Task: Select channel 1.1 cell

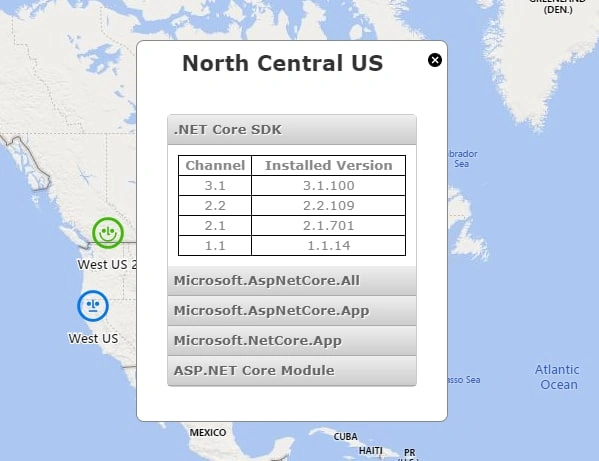Action: click(x=215, y=245)
